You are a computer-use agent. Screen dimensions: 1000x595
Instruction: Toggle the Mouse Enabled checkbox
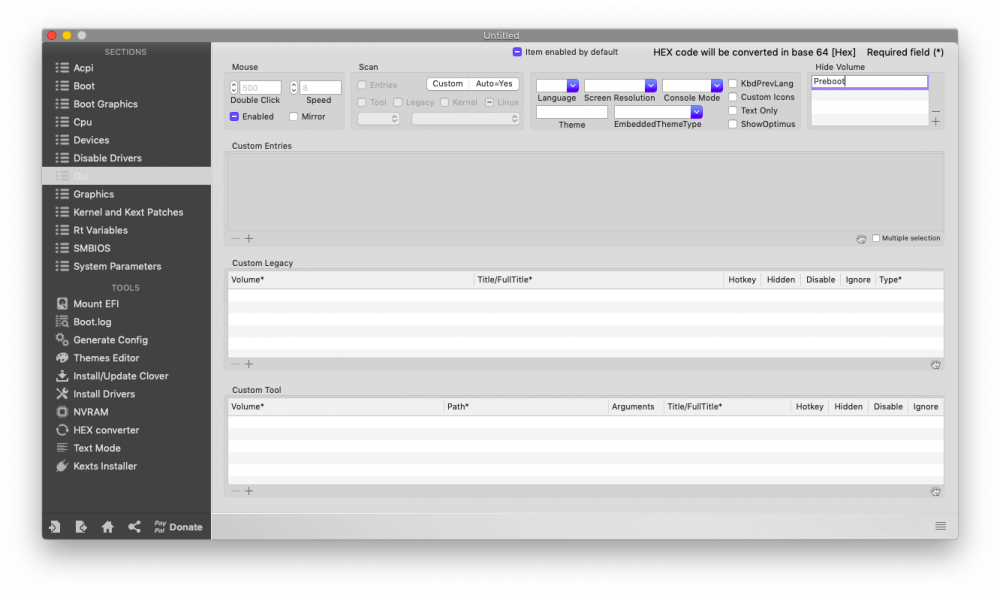pos(234,117)
